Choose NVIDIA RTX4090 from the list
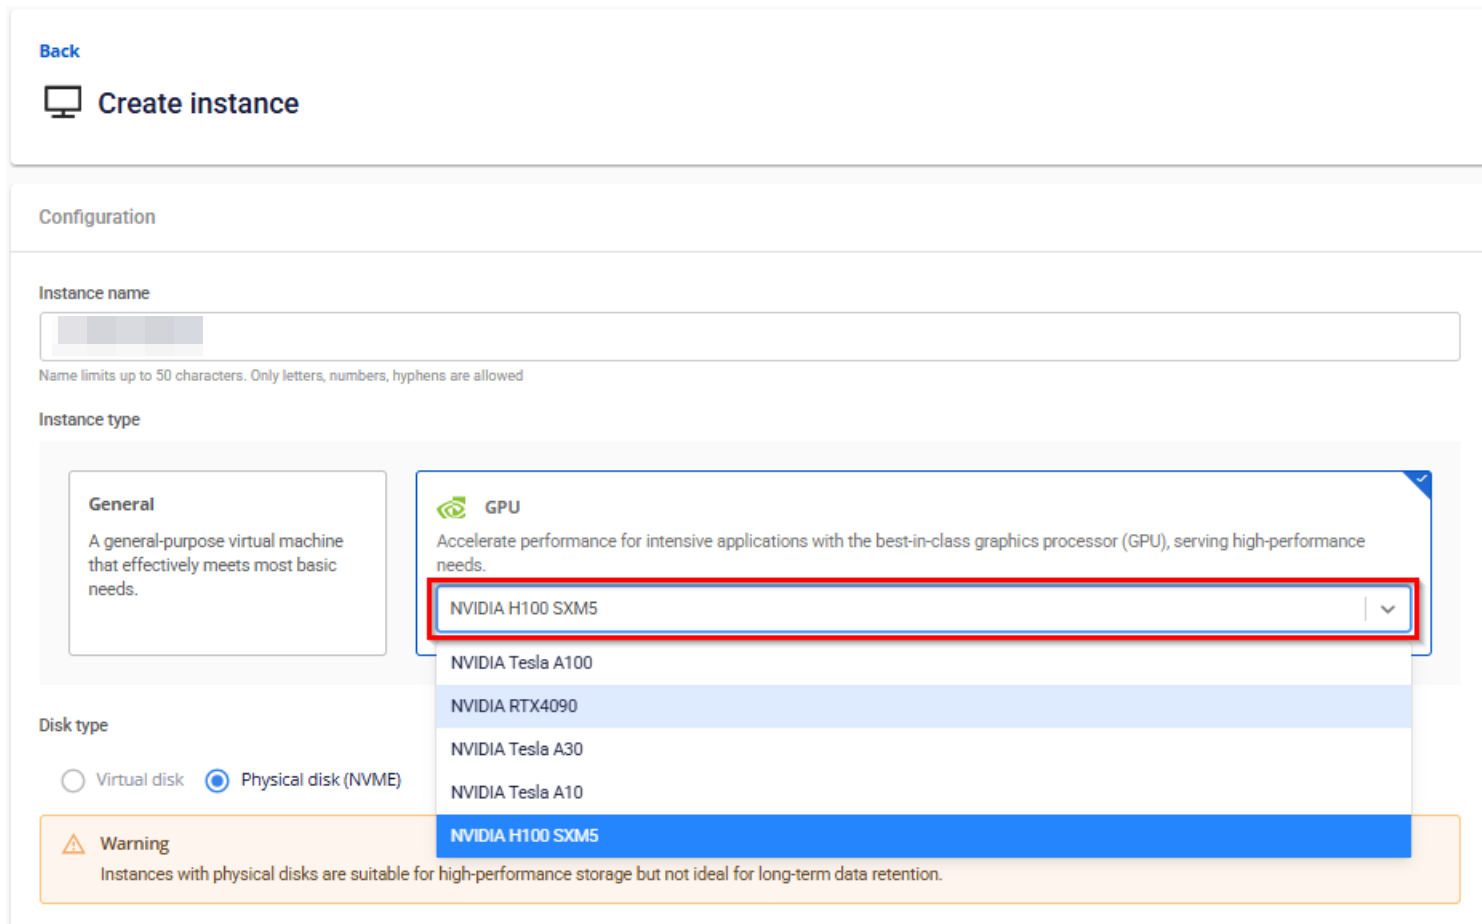This screenshot has width=1482, height=924. pyautogui.click(x=923, y=706)
